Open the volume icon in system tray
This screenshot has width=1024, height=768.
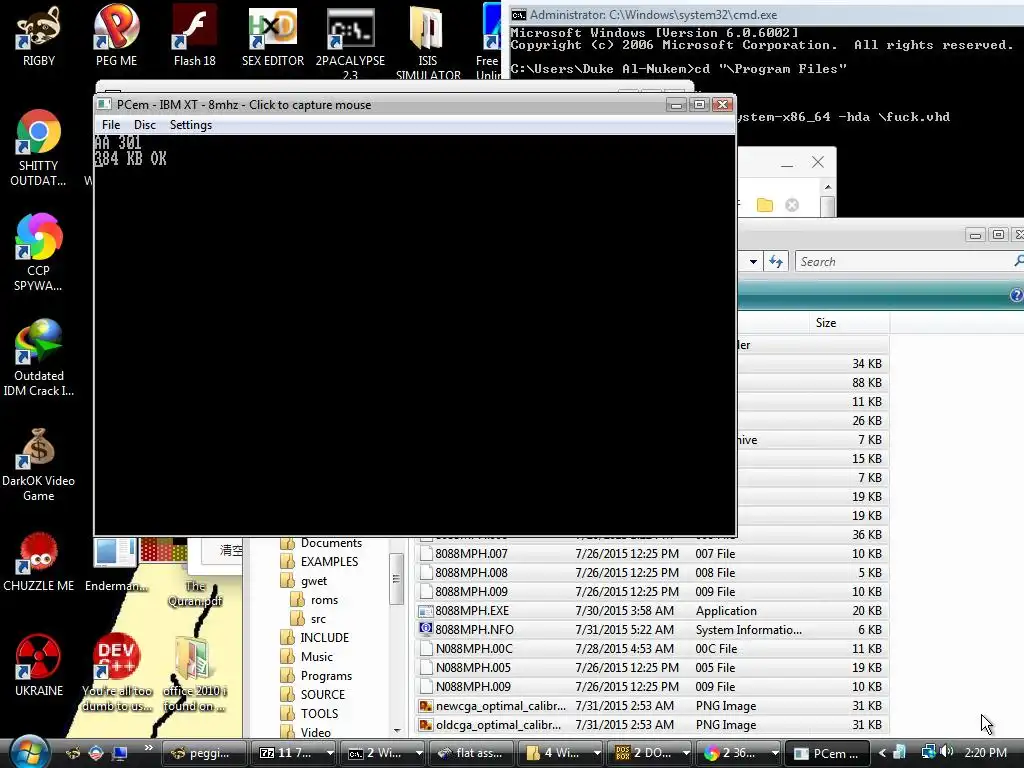click(946, 752)
